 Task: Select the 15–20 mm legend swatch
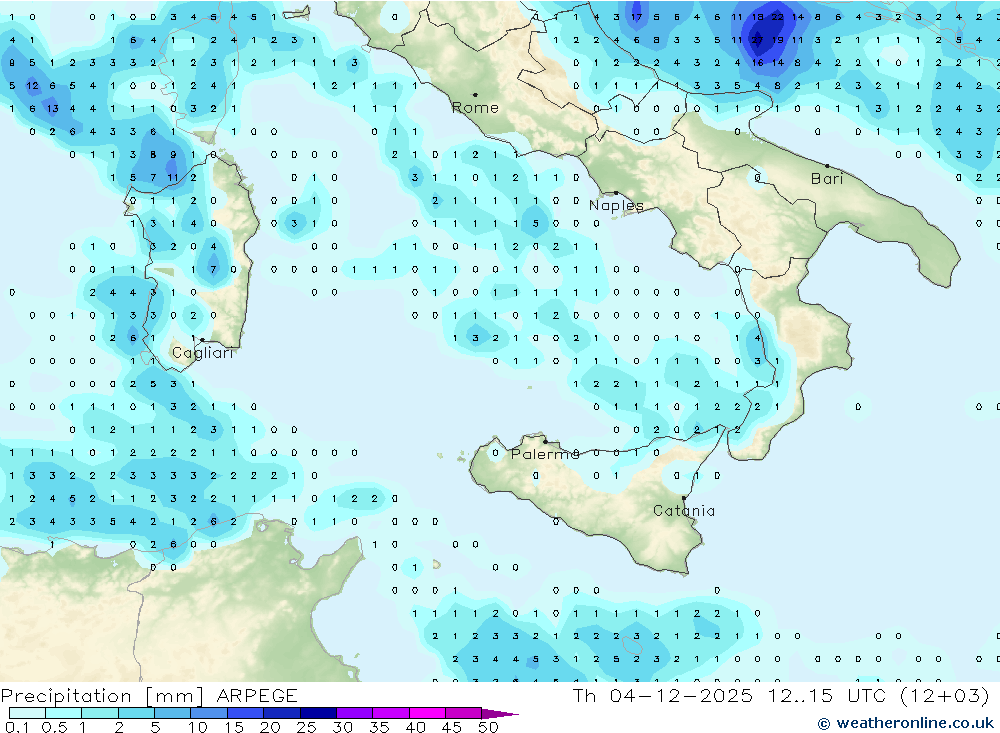point(246,713)
